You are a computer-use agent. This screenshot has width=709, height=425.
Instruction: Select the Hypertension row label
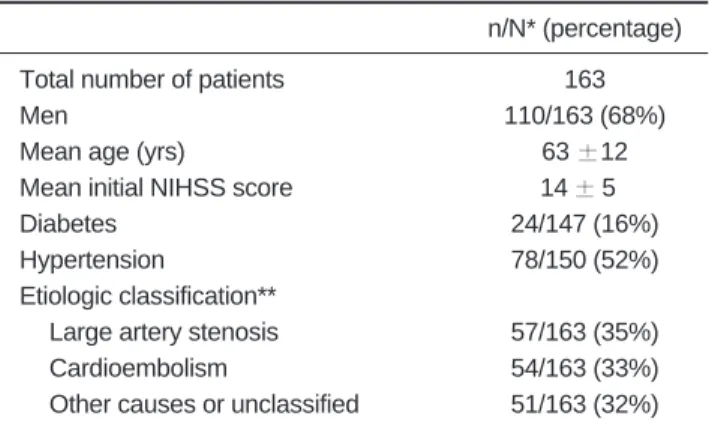click(x=92, y=261)
